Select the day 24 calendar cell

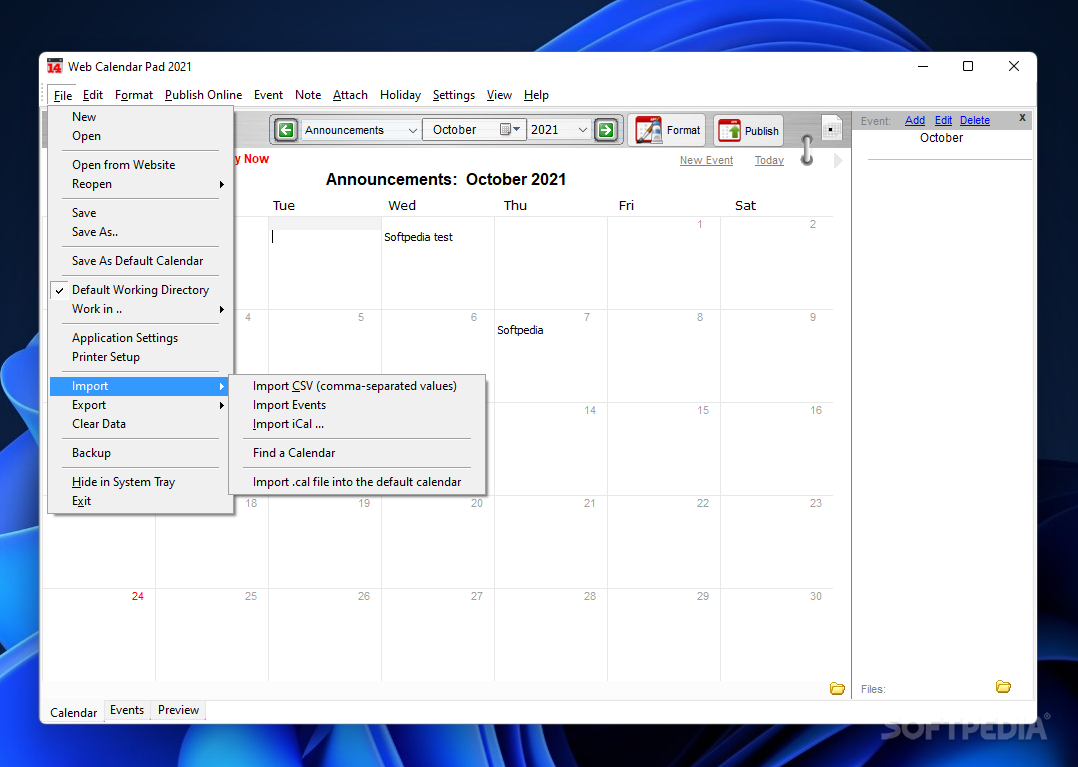pyautogui.click(x=99, y=635)
